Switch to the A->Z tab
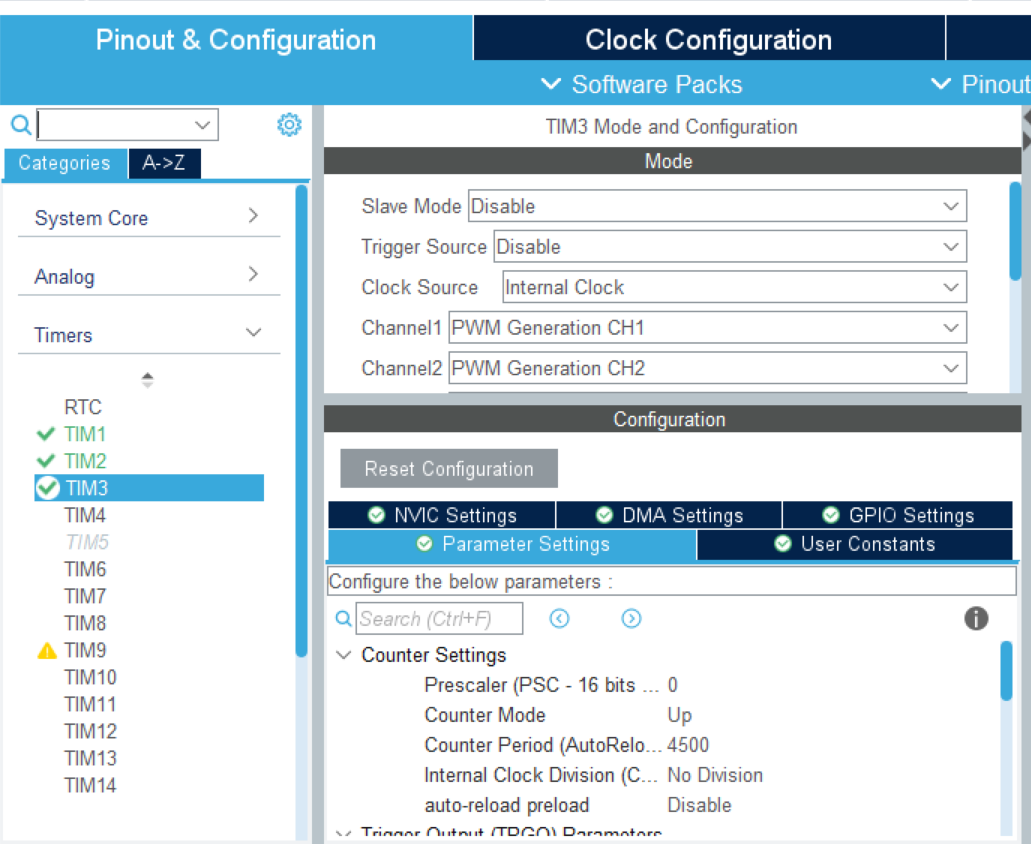The width and height of the screenshot is (1031, 844). 164,162
